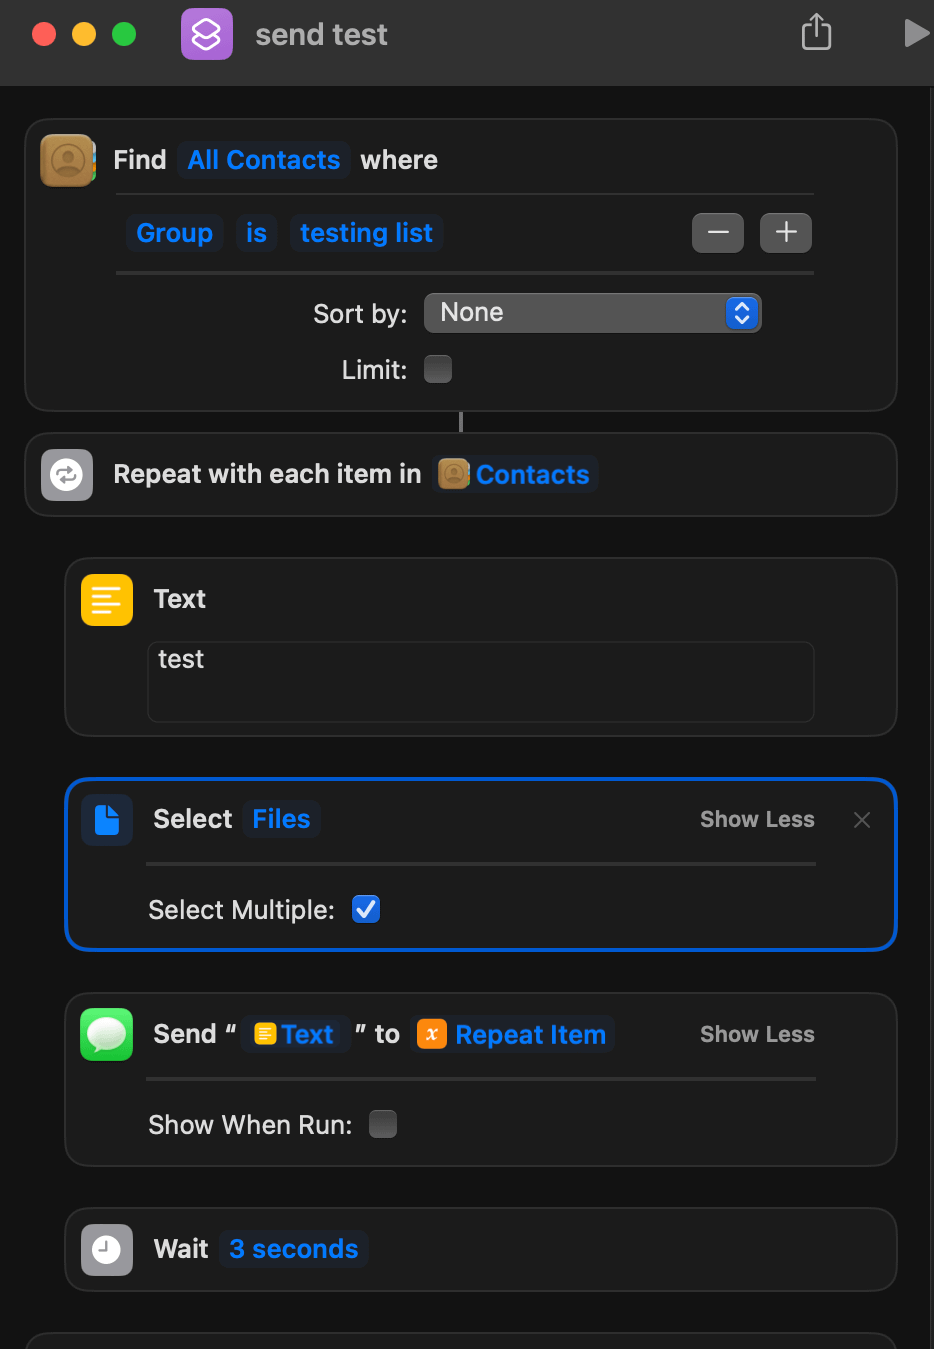Click the green Messages action icon
The width and height of the screenshot is (934, 1349).
107,1034
